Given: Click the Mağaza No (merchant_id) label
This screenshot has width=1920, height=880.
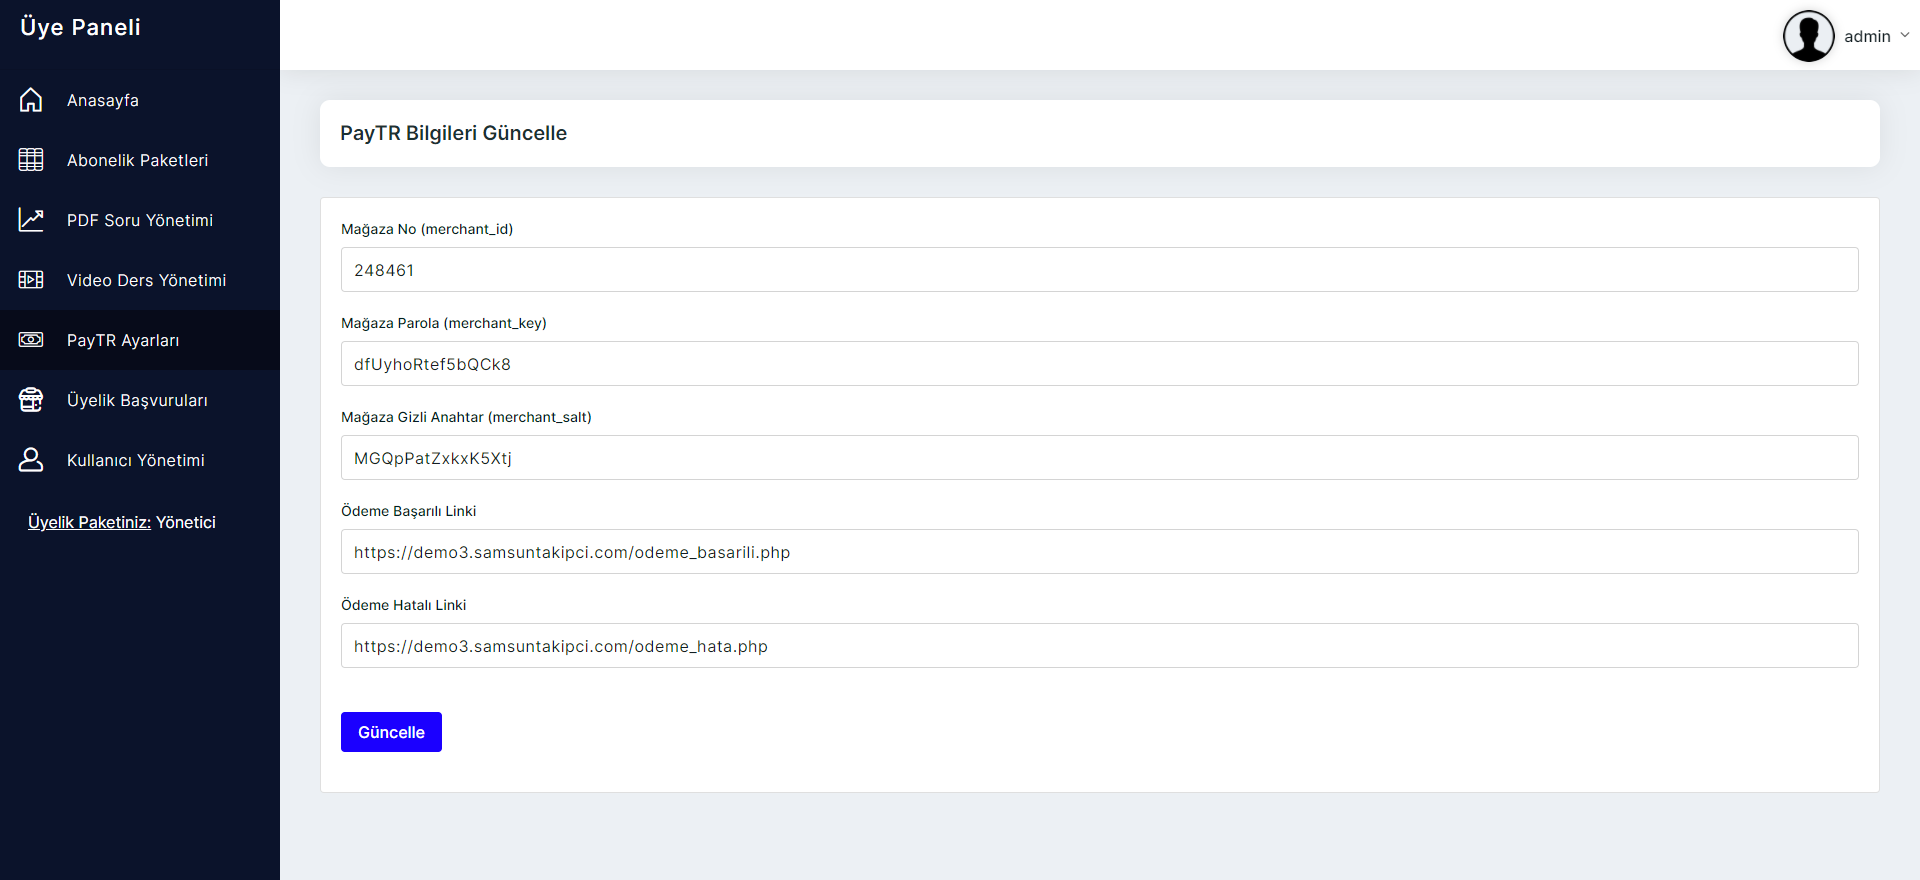Looking at the screenshot, I should coord(427,229).
